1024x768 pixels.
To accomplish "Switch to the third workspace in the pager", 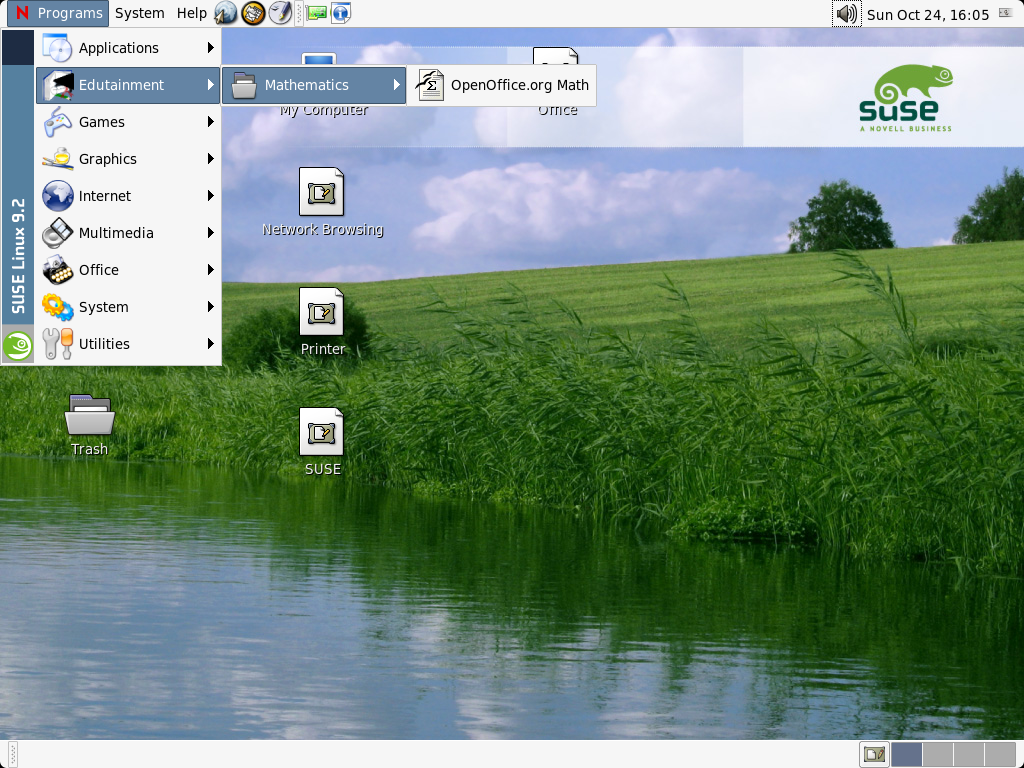I will click(x=968, y=754).
